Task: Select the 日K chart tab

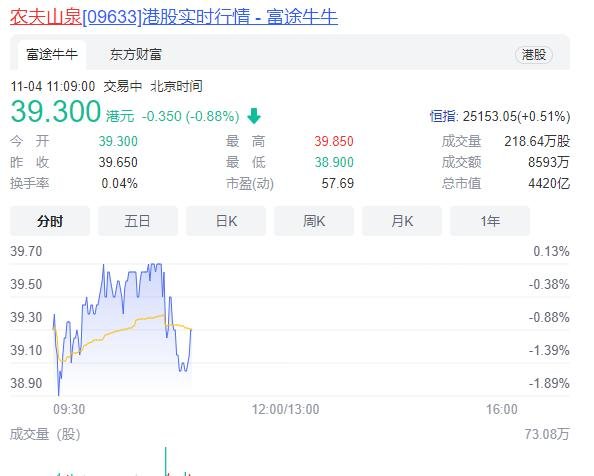Action: pos(226,221)
